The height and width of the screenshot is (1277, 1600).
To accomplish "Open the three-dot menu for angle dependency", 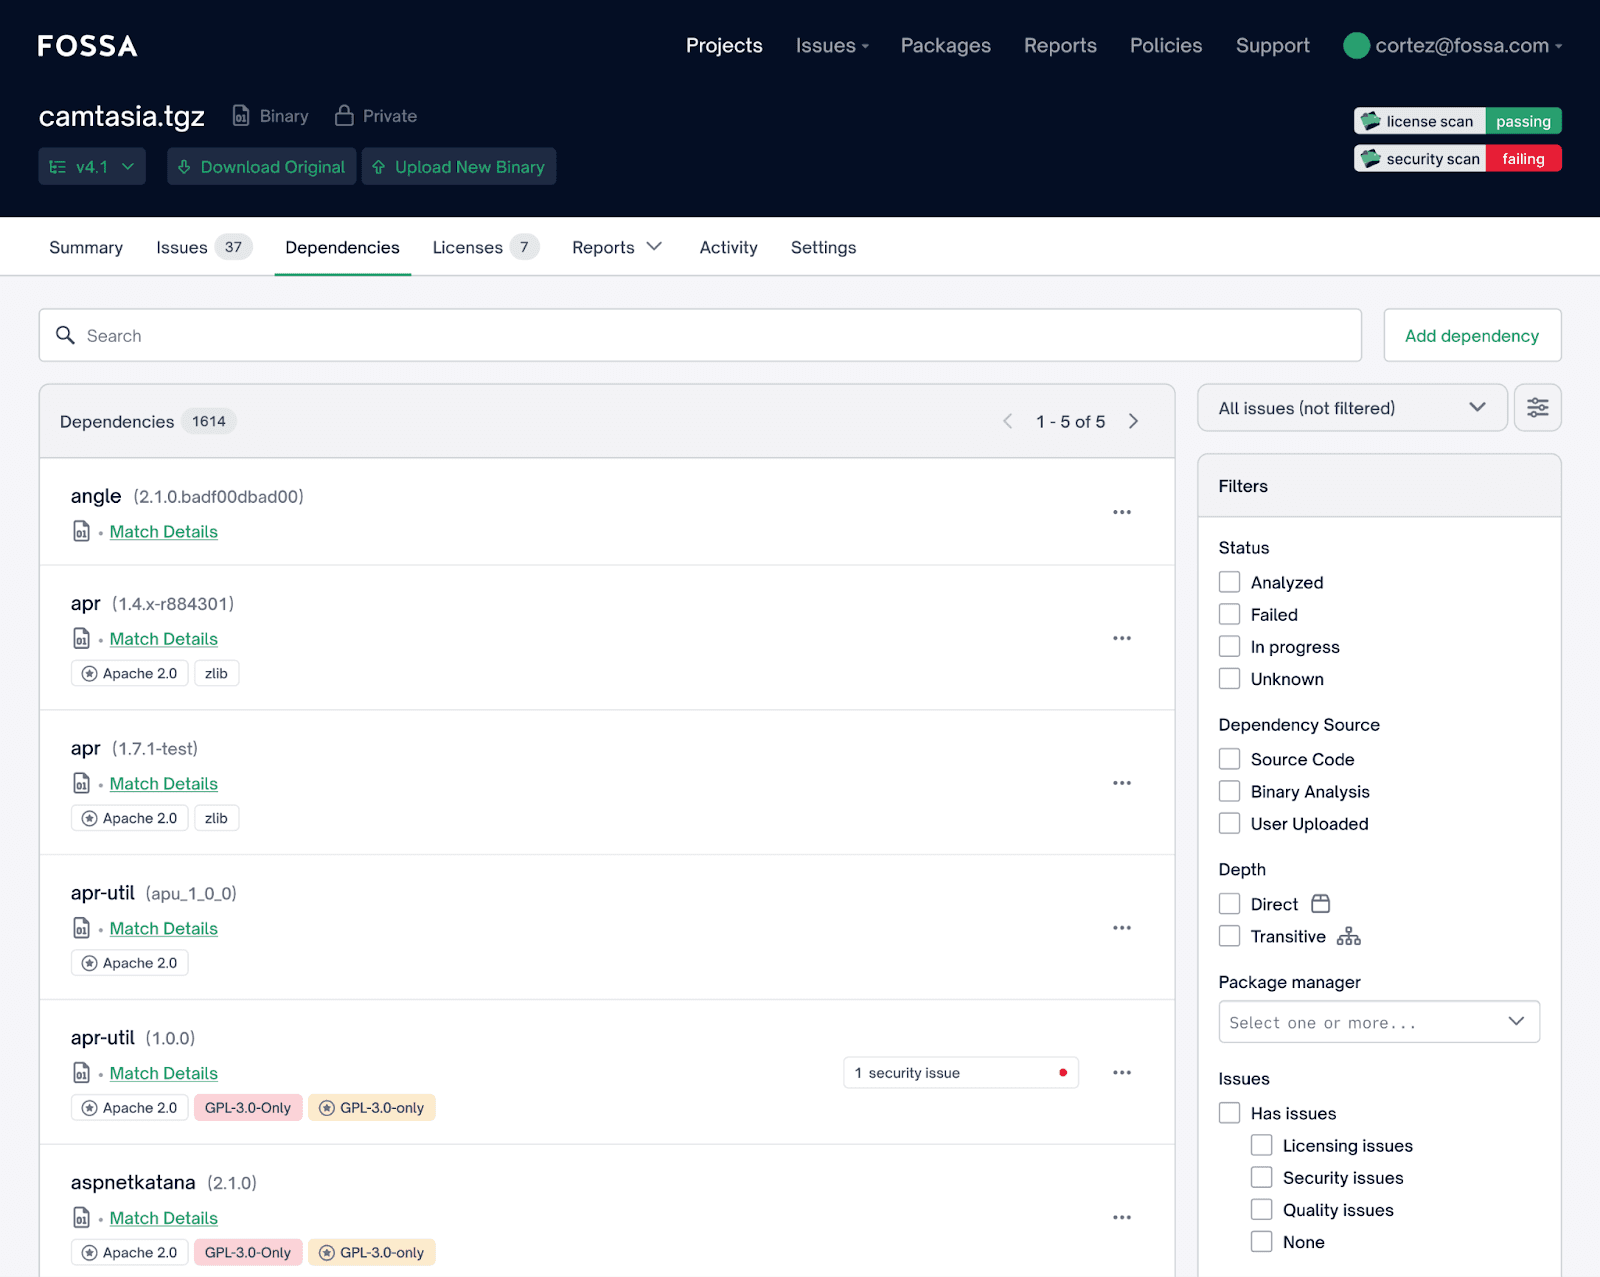I will pos(1121,512).
